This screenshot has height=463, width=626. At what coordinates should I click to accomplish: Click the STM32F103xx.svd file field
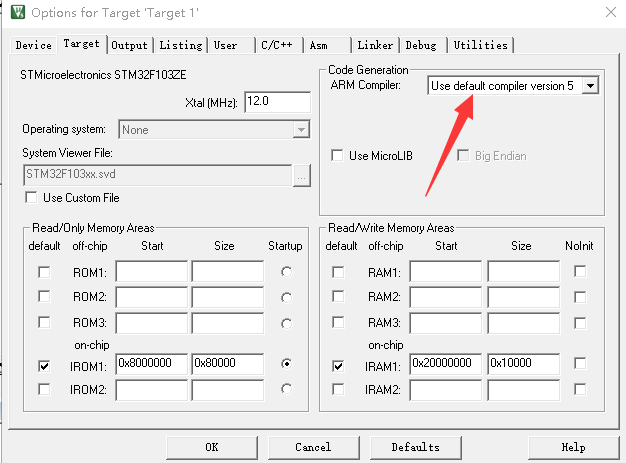tap(157, 175)
